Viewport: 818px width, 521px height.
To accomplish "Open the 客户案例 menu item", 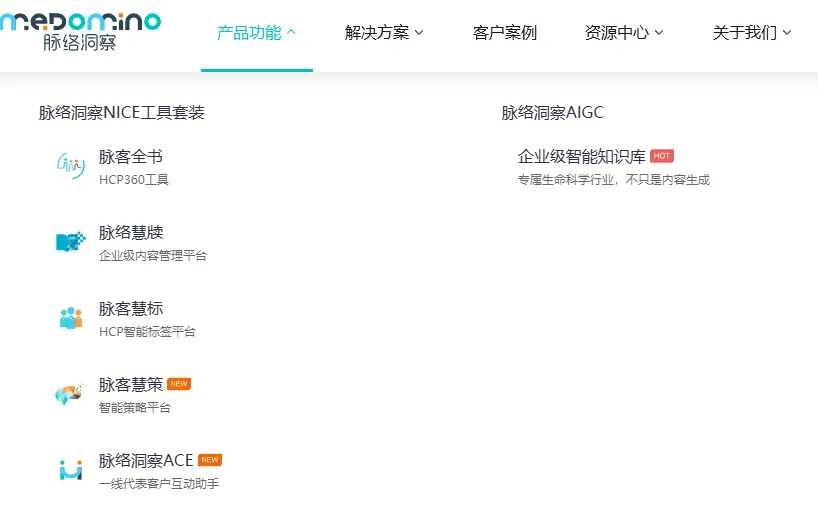I will tap(504, 33).
